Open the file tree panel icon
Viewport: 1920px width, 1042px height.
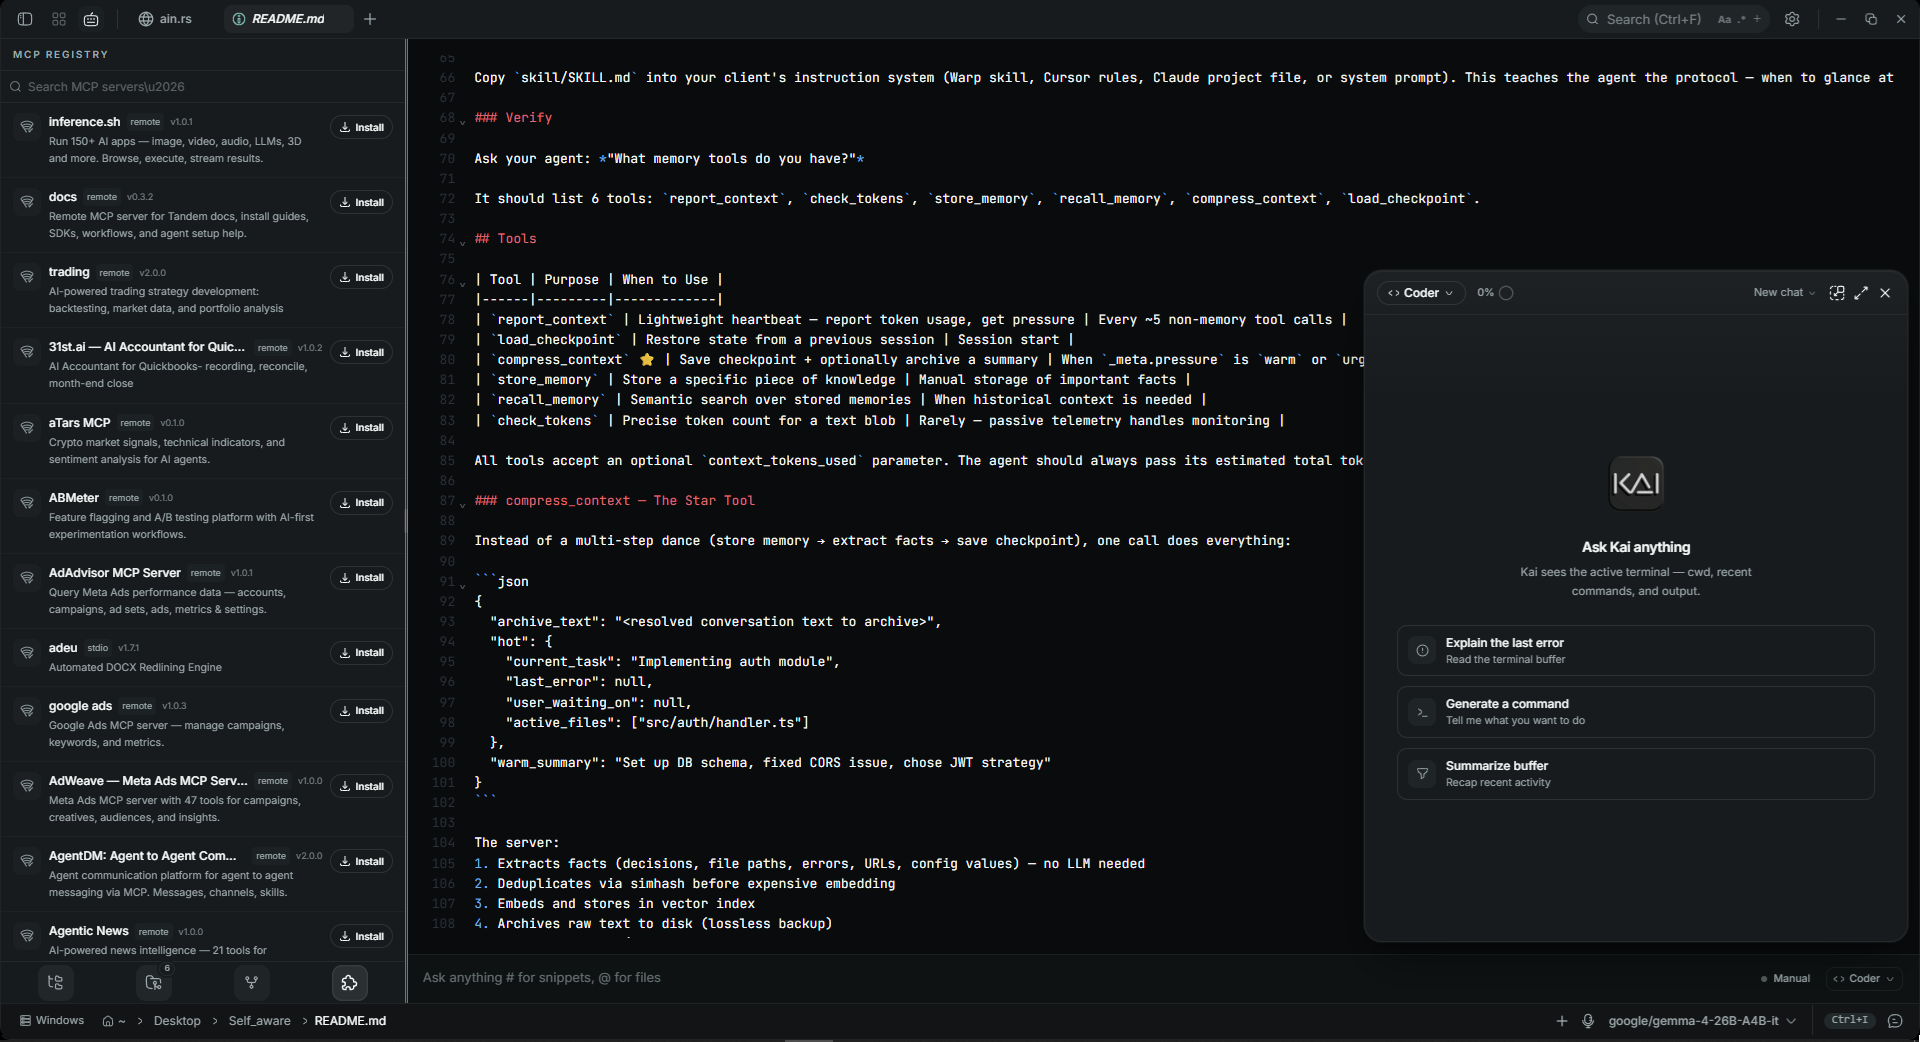click(55, 983)
